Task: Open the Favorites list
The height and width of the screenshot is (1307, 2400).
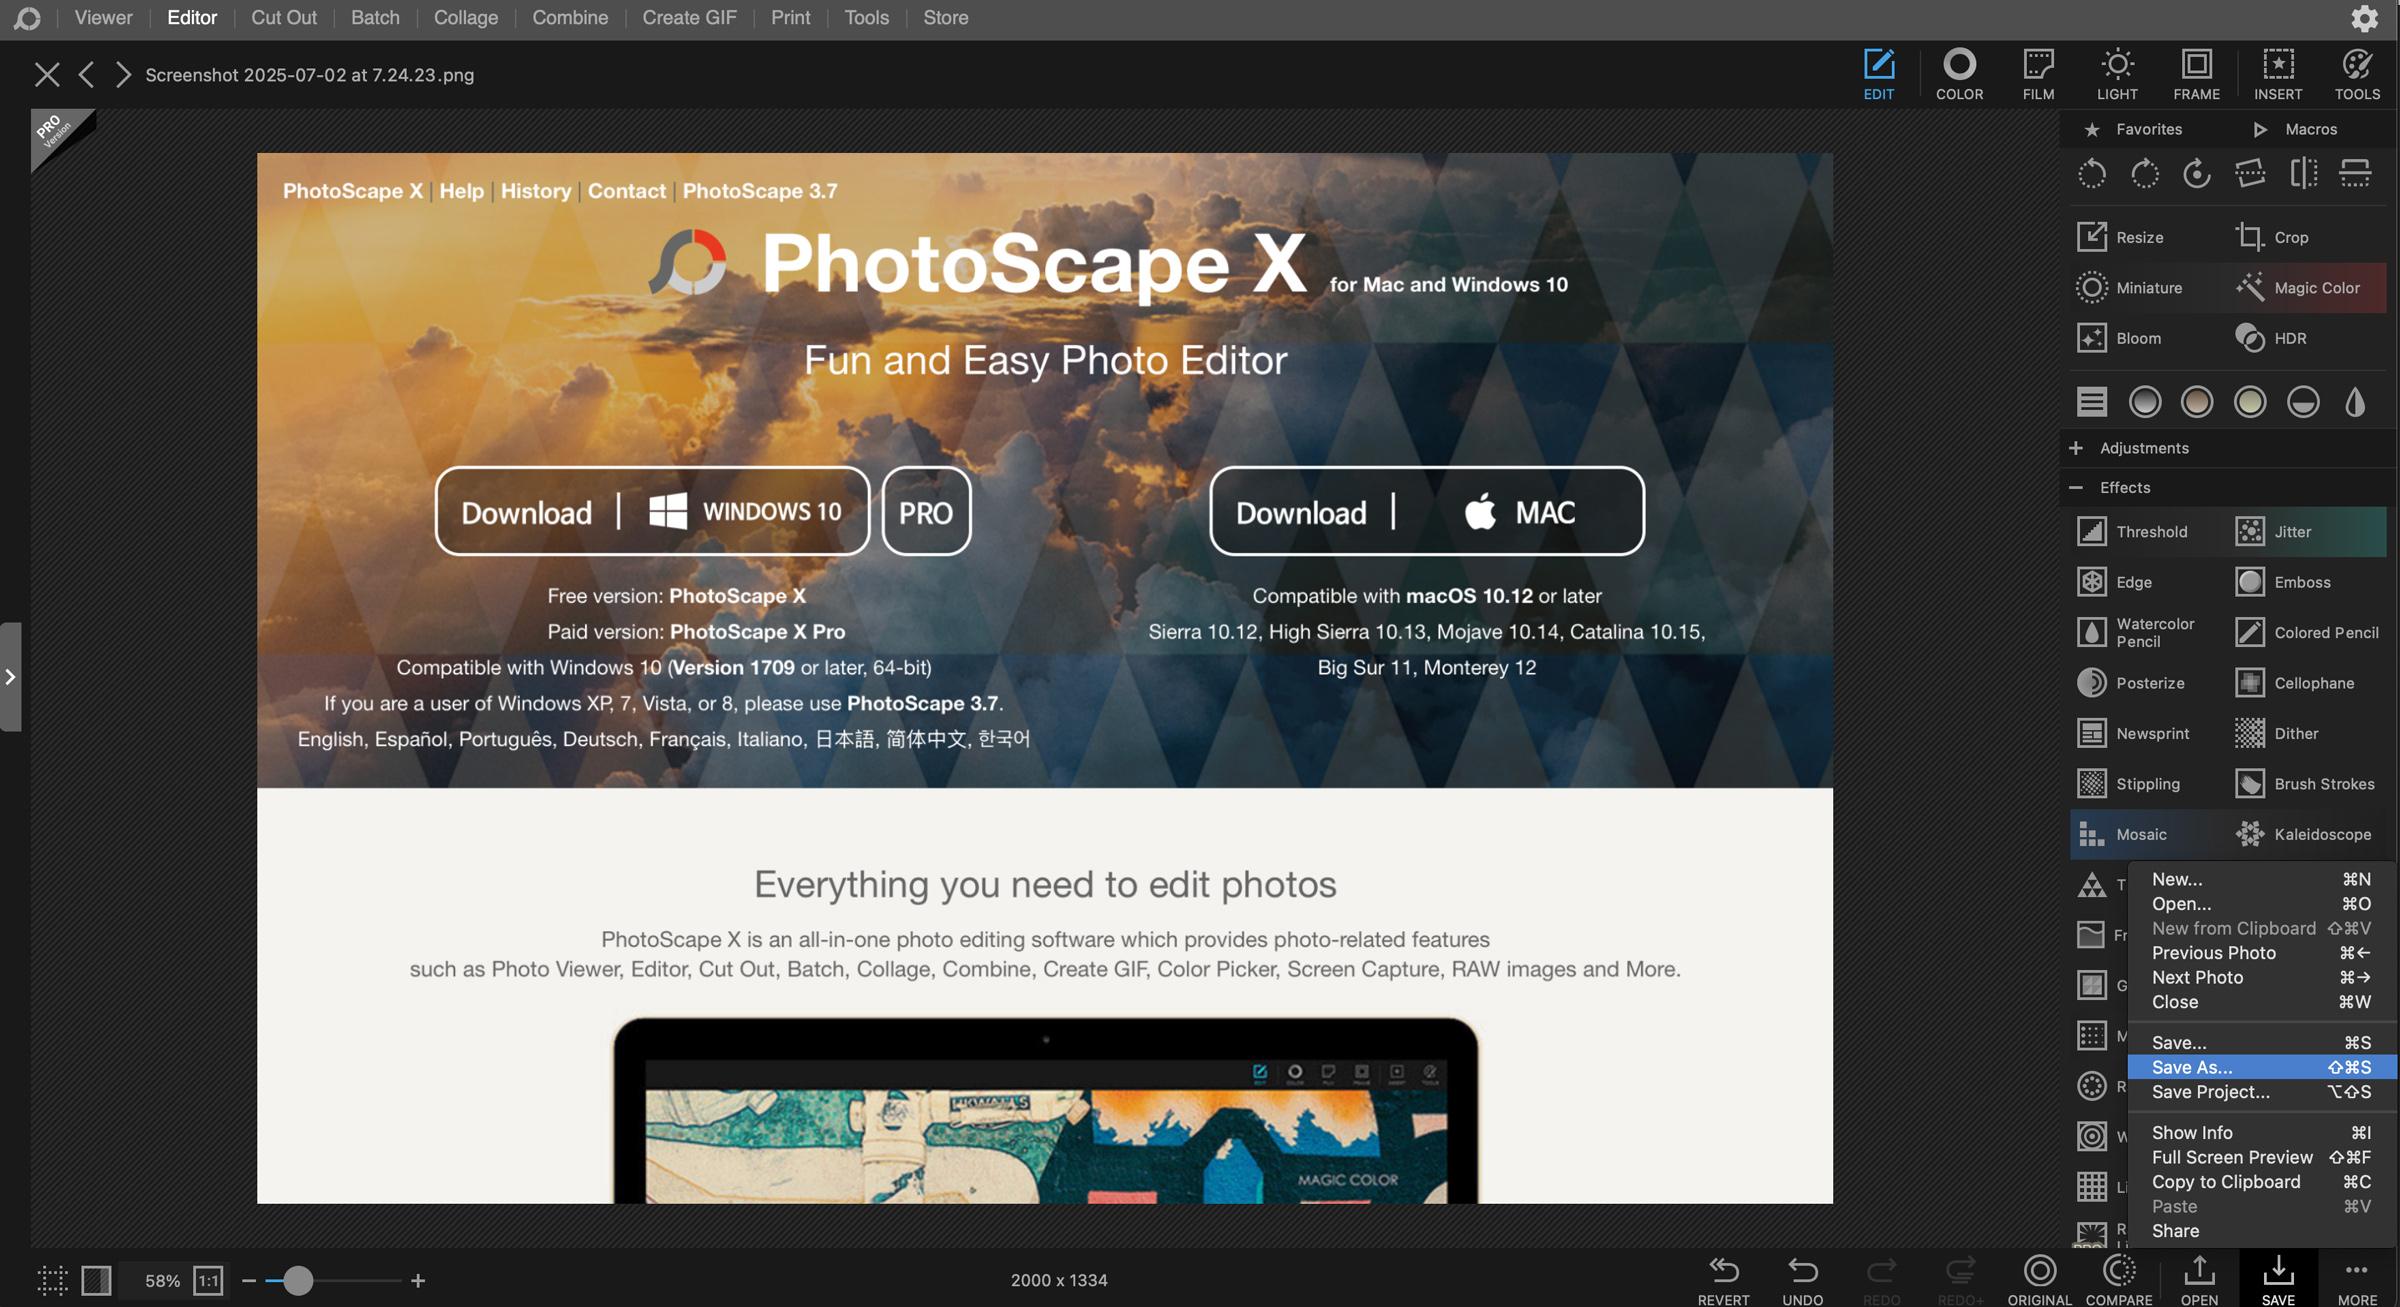Action: pos(2133,129)
